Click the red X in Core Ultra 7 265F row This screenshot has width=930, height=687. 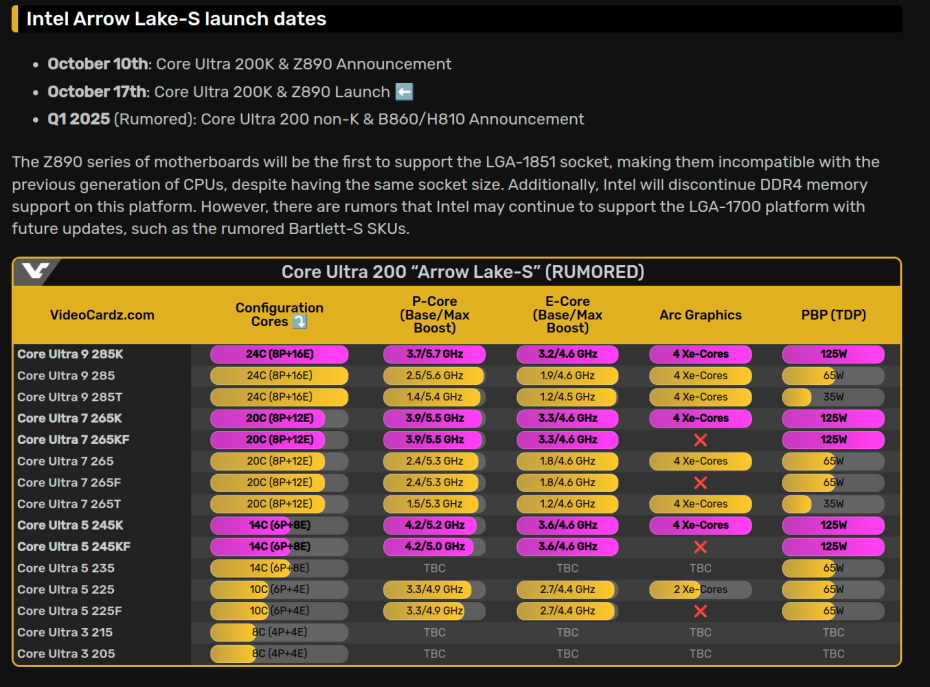pyautogui.click(x=700, y=483)
